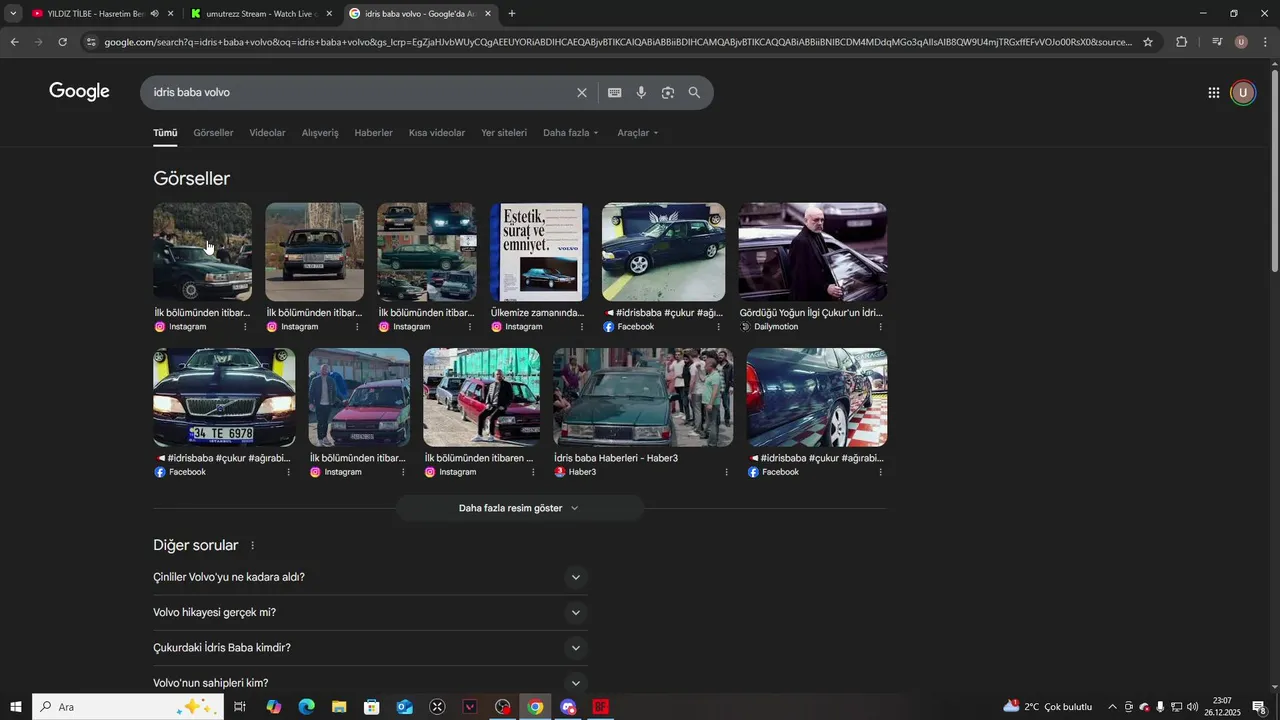Open the Chrome extensions menu

pos(1182,42)
